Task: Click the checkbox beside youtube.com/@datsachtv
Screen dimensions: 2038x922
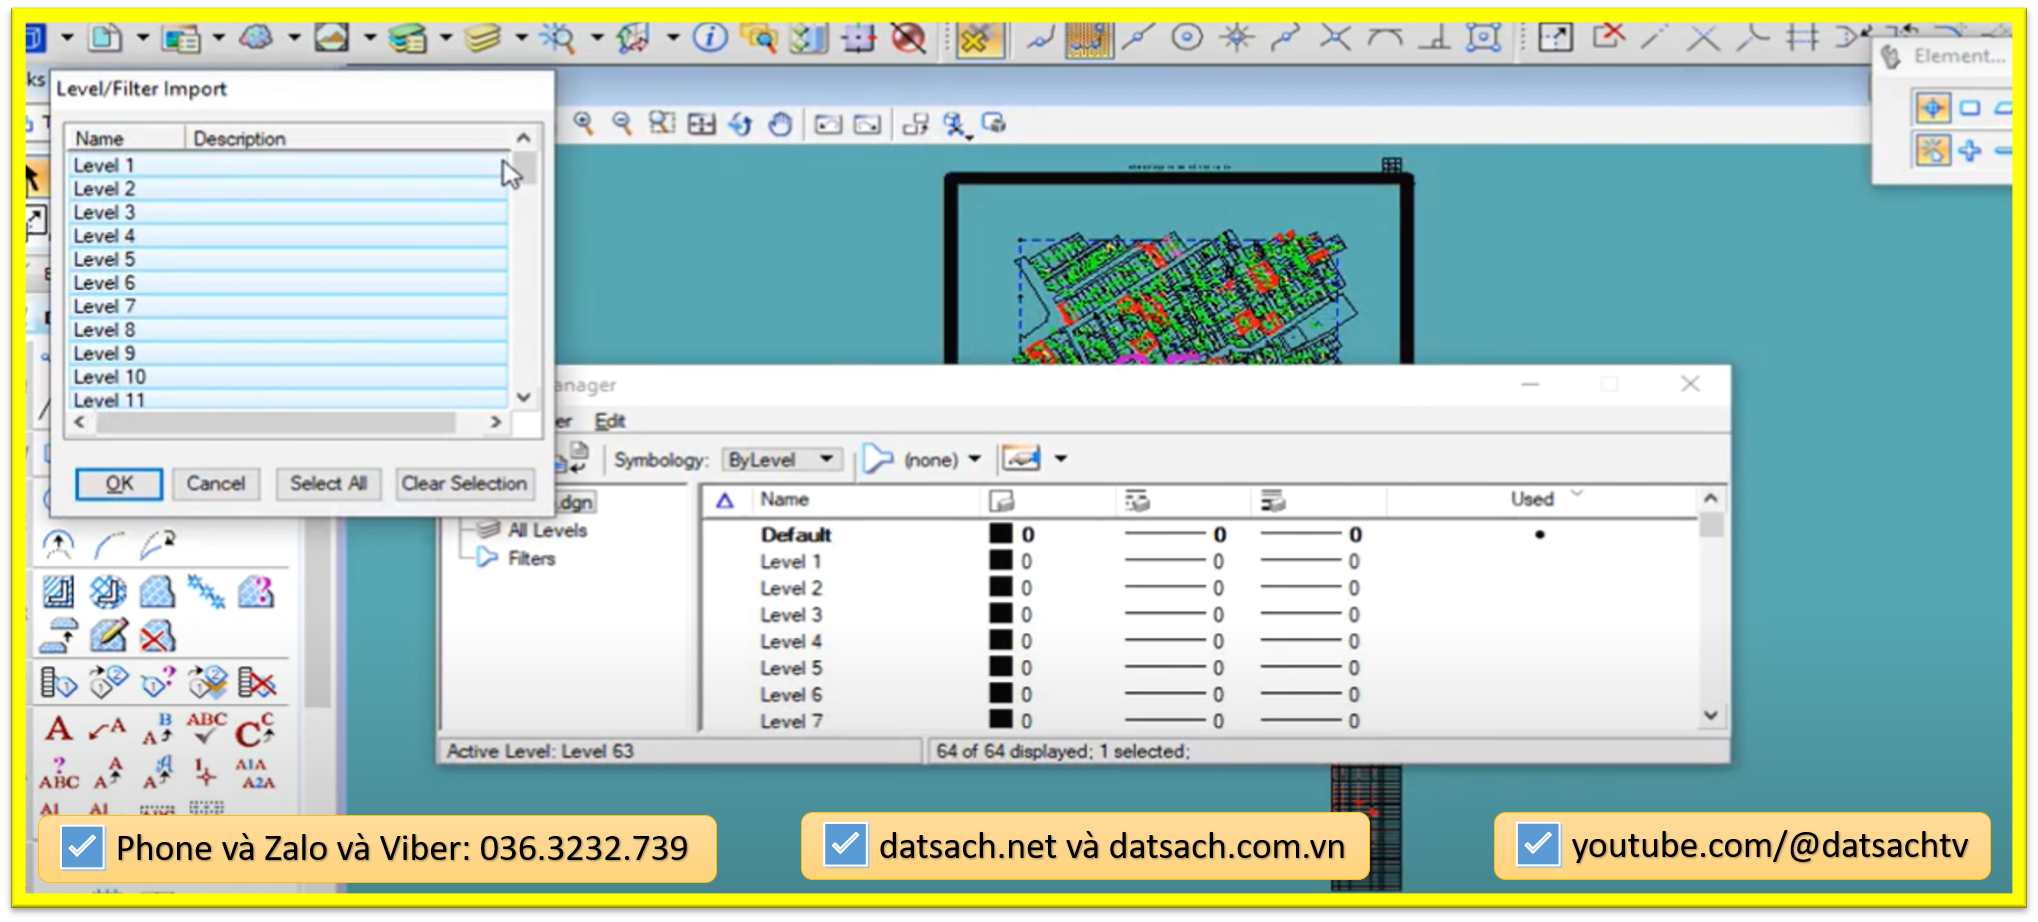Action: click(1537, 845)
